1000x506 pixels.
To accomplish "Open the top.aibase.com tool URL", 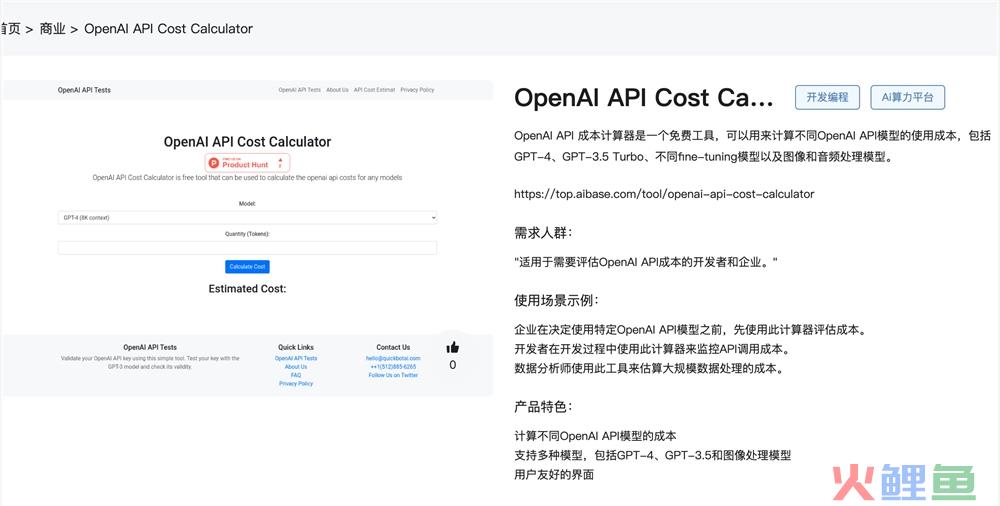I will tap(663, 194).
